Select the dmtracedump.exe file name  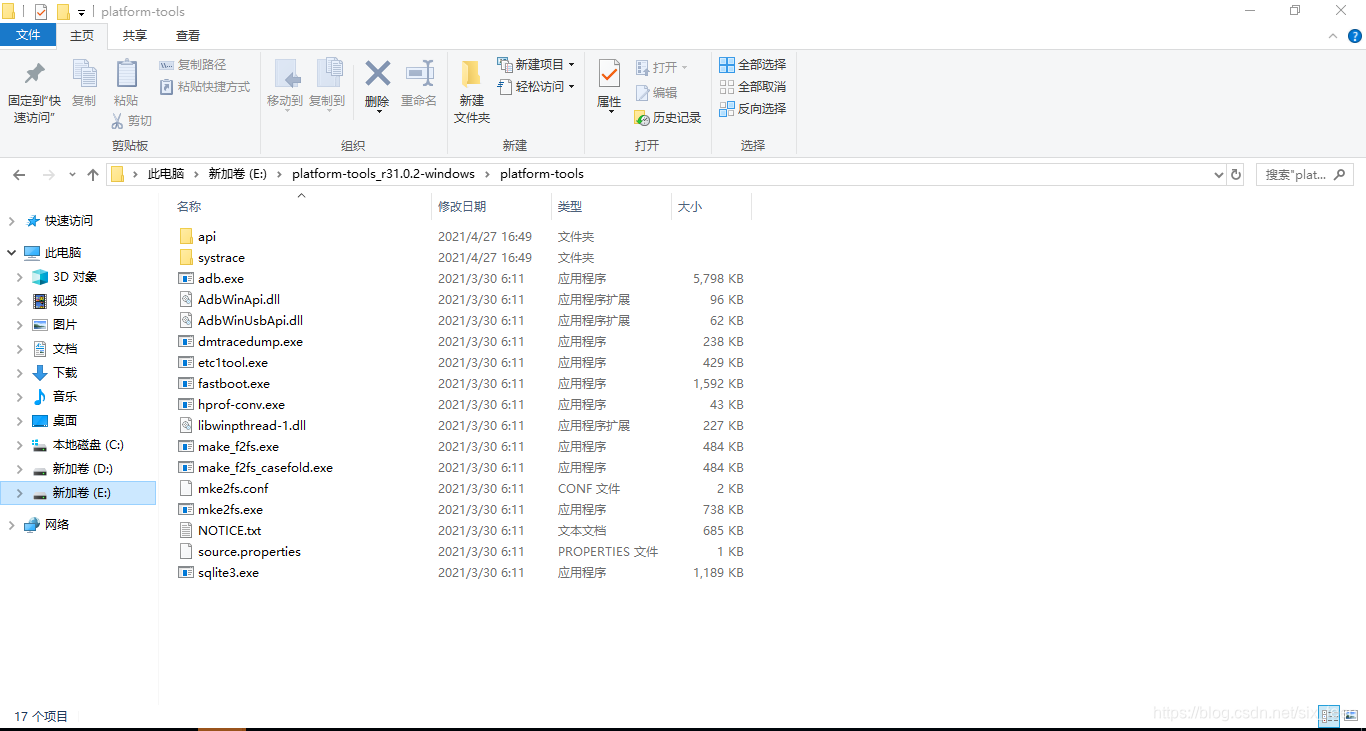250,342
